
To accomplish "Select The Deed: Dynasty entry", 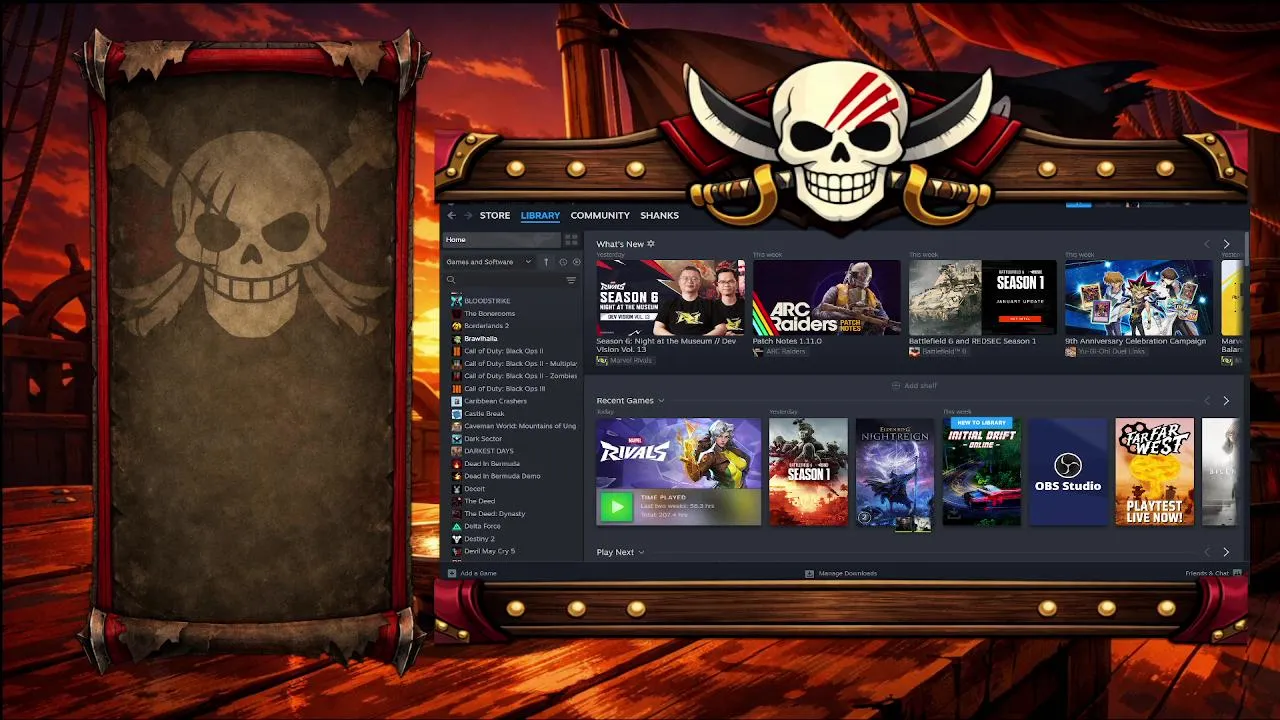I will pyautogui.click(x=495, y=514).
